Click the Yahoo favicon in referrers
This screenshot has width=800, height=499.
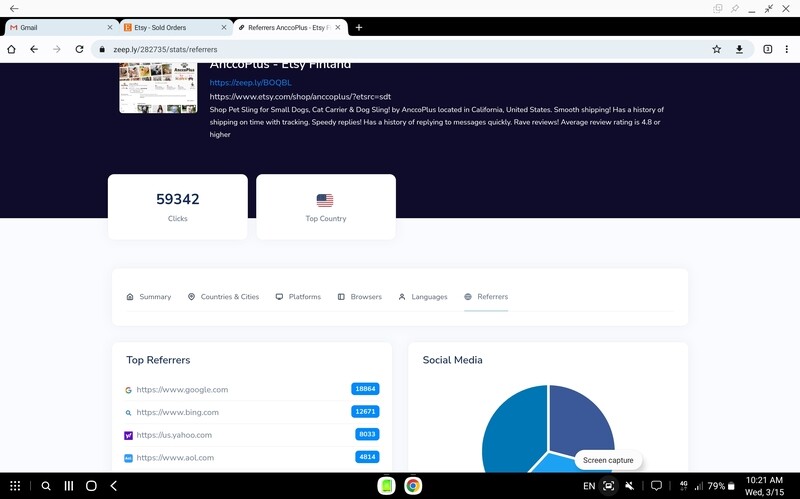(129, 435)
